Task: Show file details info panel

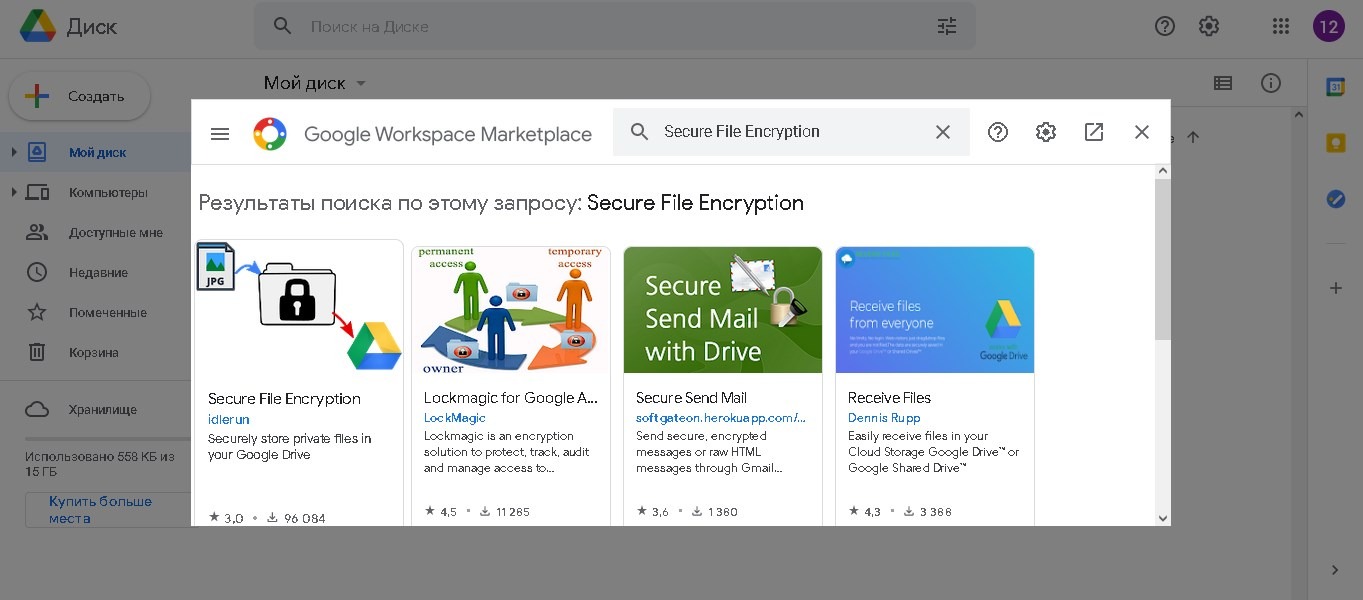Action: 1270,83
